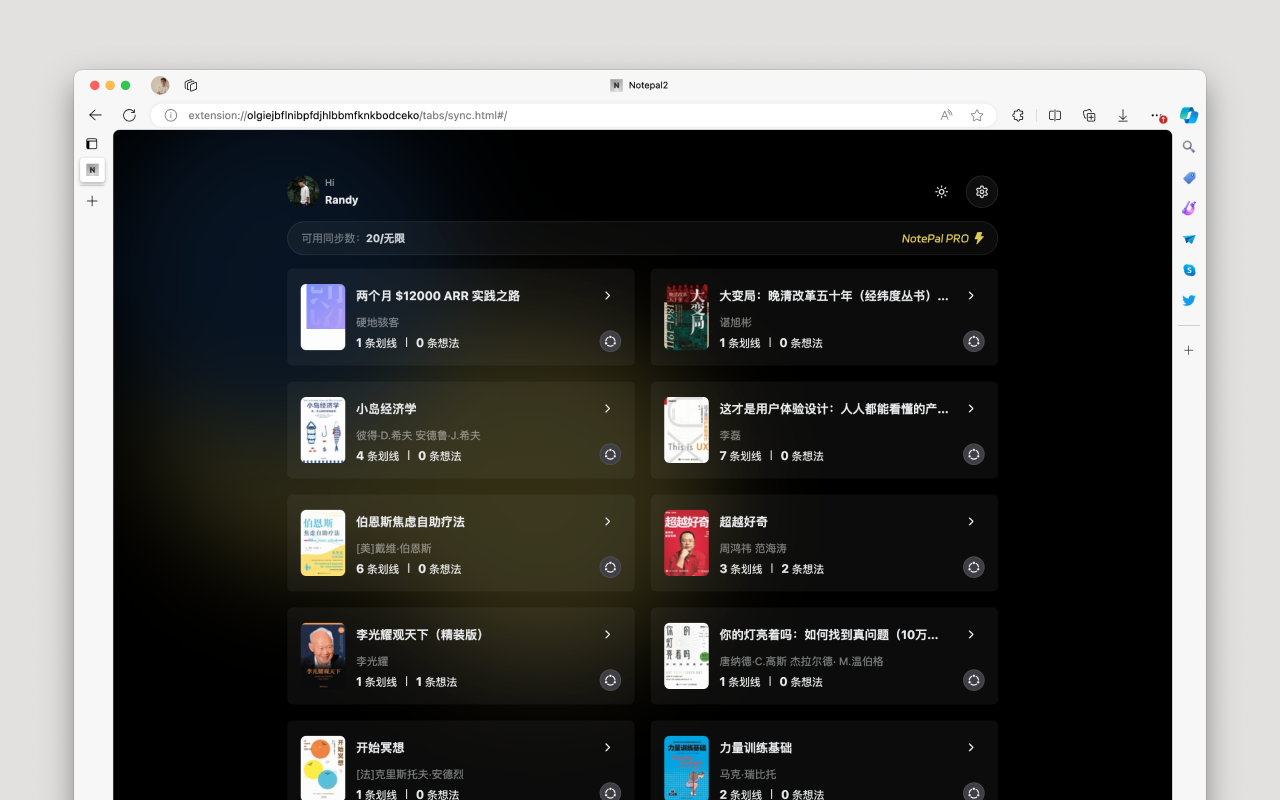The width and height of the screenshot is (1280, 800).
Task: Sync notes for 超越好奇
Action: (973, 567)
